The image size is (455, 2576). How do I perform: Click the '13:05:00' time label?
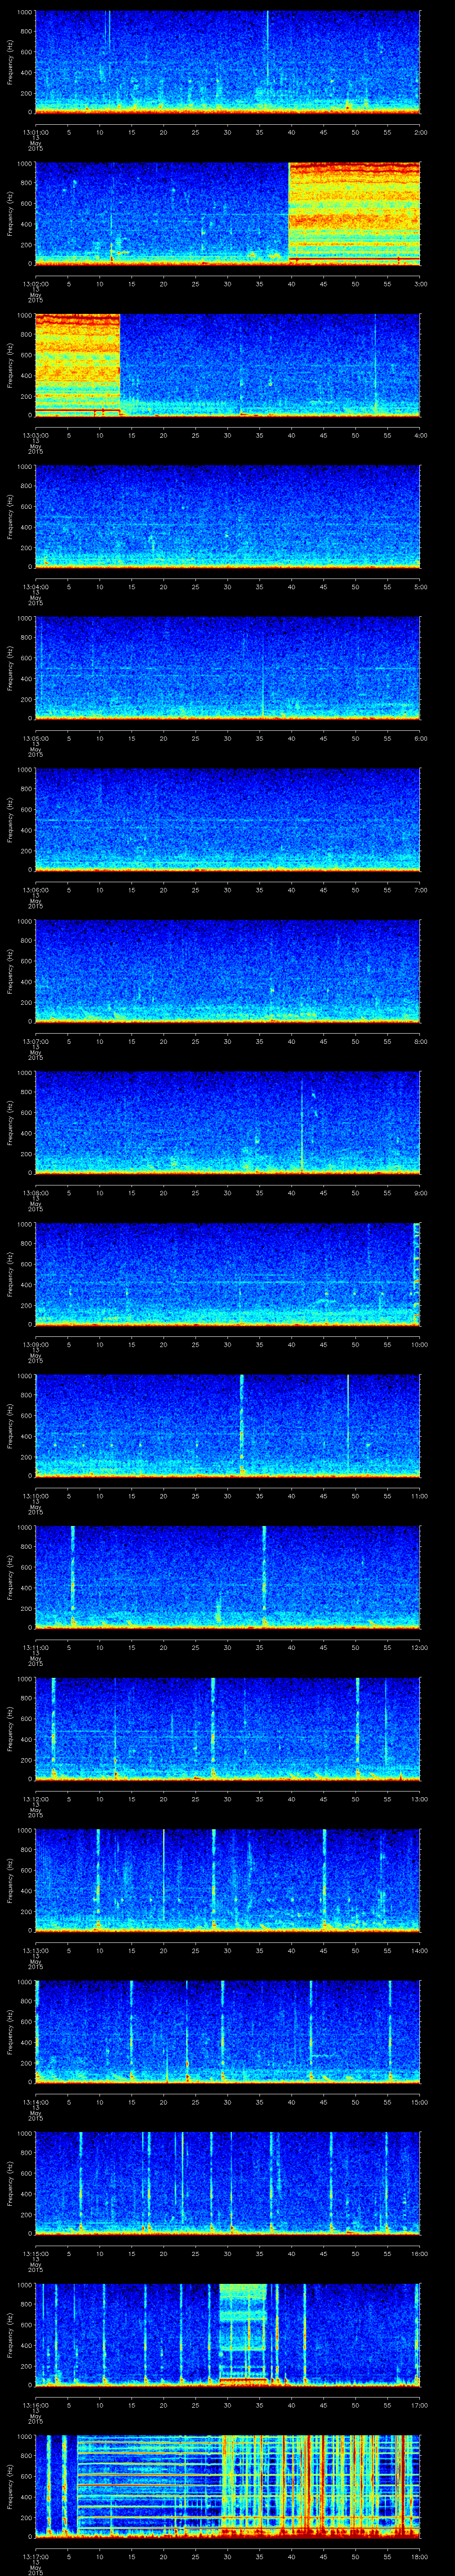(35, 737)
